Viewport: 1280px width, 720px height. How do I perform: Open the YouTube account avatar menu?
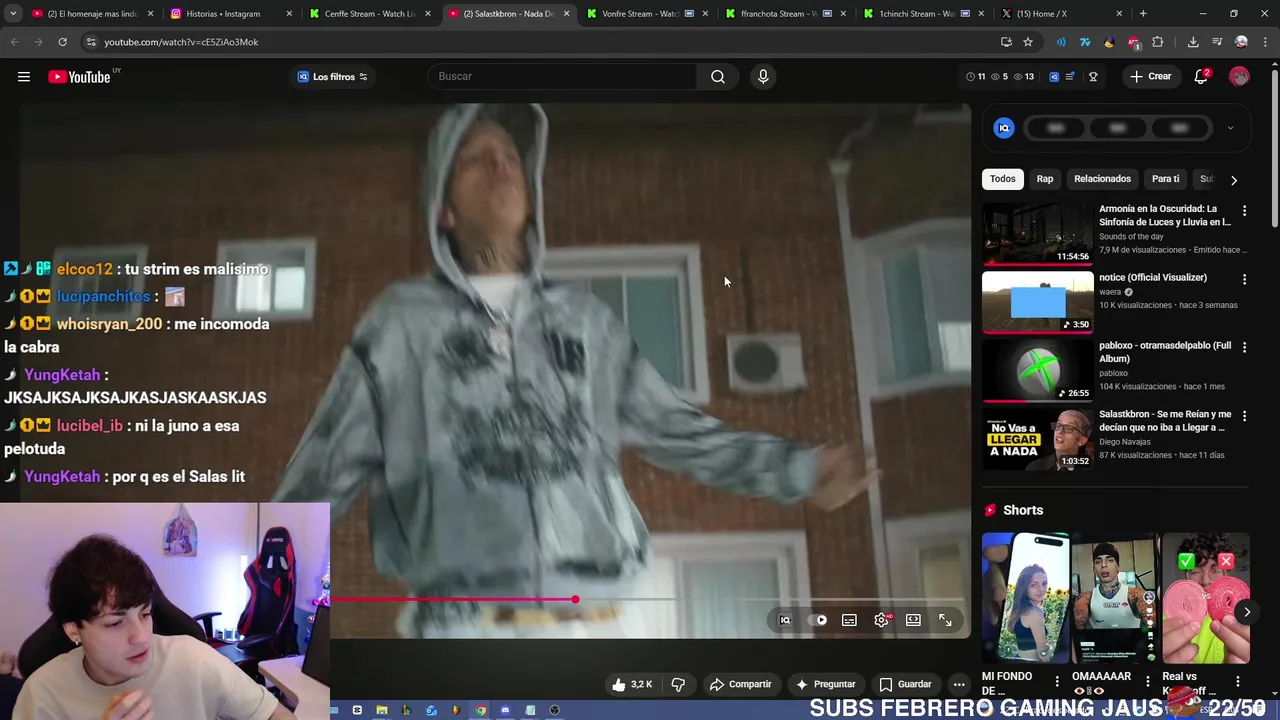pyautogui.click(x=1239, y=77)
